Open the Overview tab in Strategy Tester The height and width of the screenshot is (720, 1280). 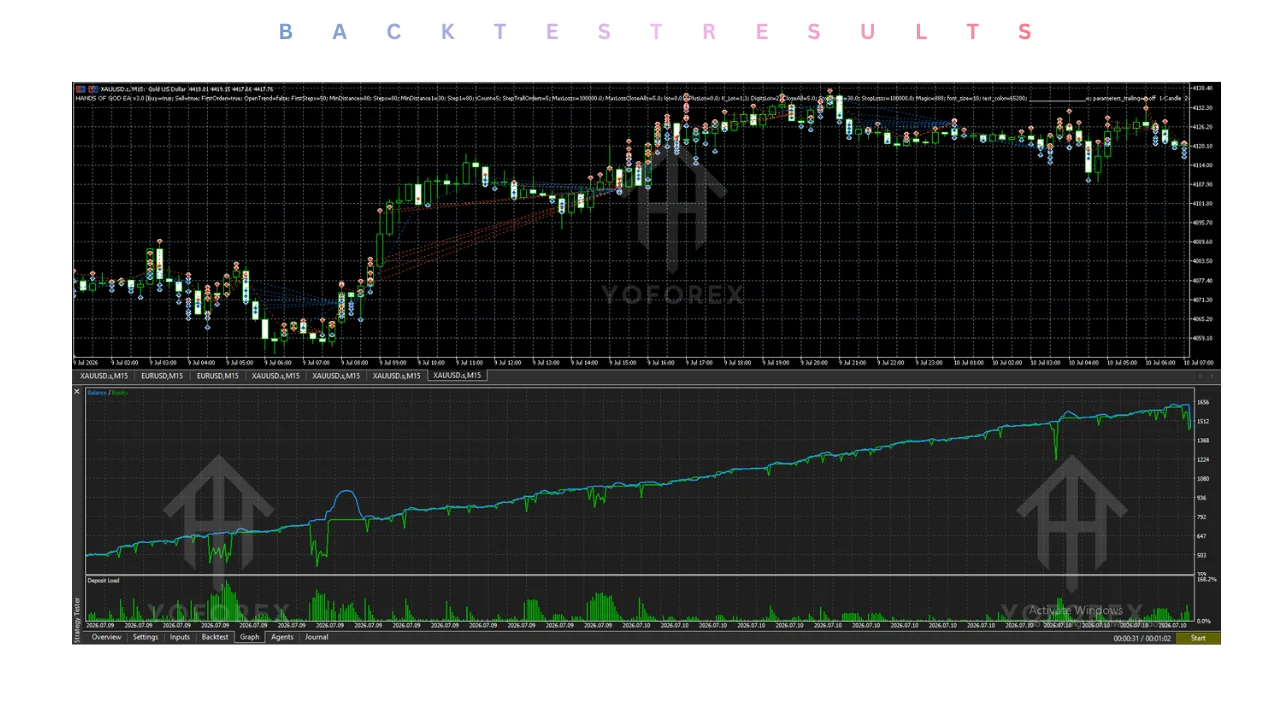coord(106,637)
